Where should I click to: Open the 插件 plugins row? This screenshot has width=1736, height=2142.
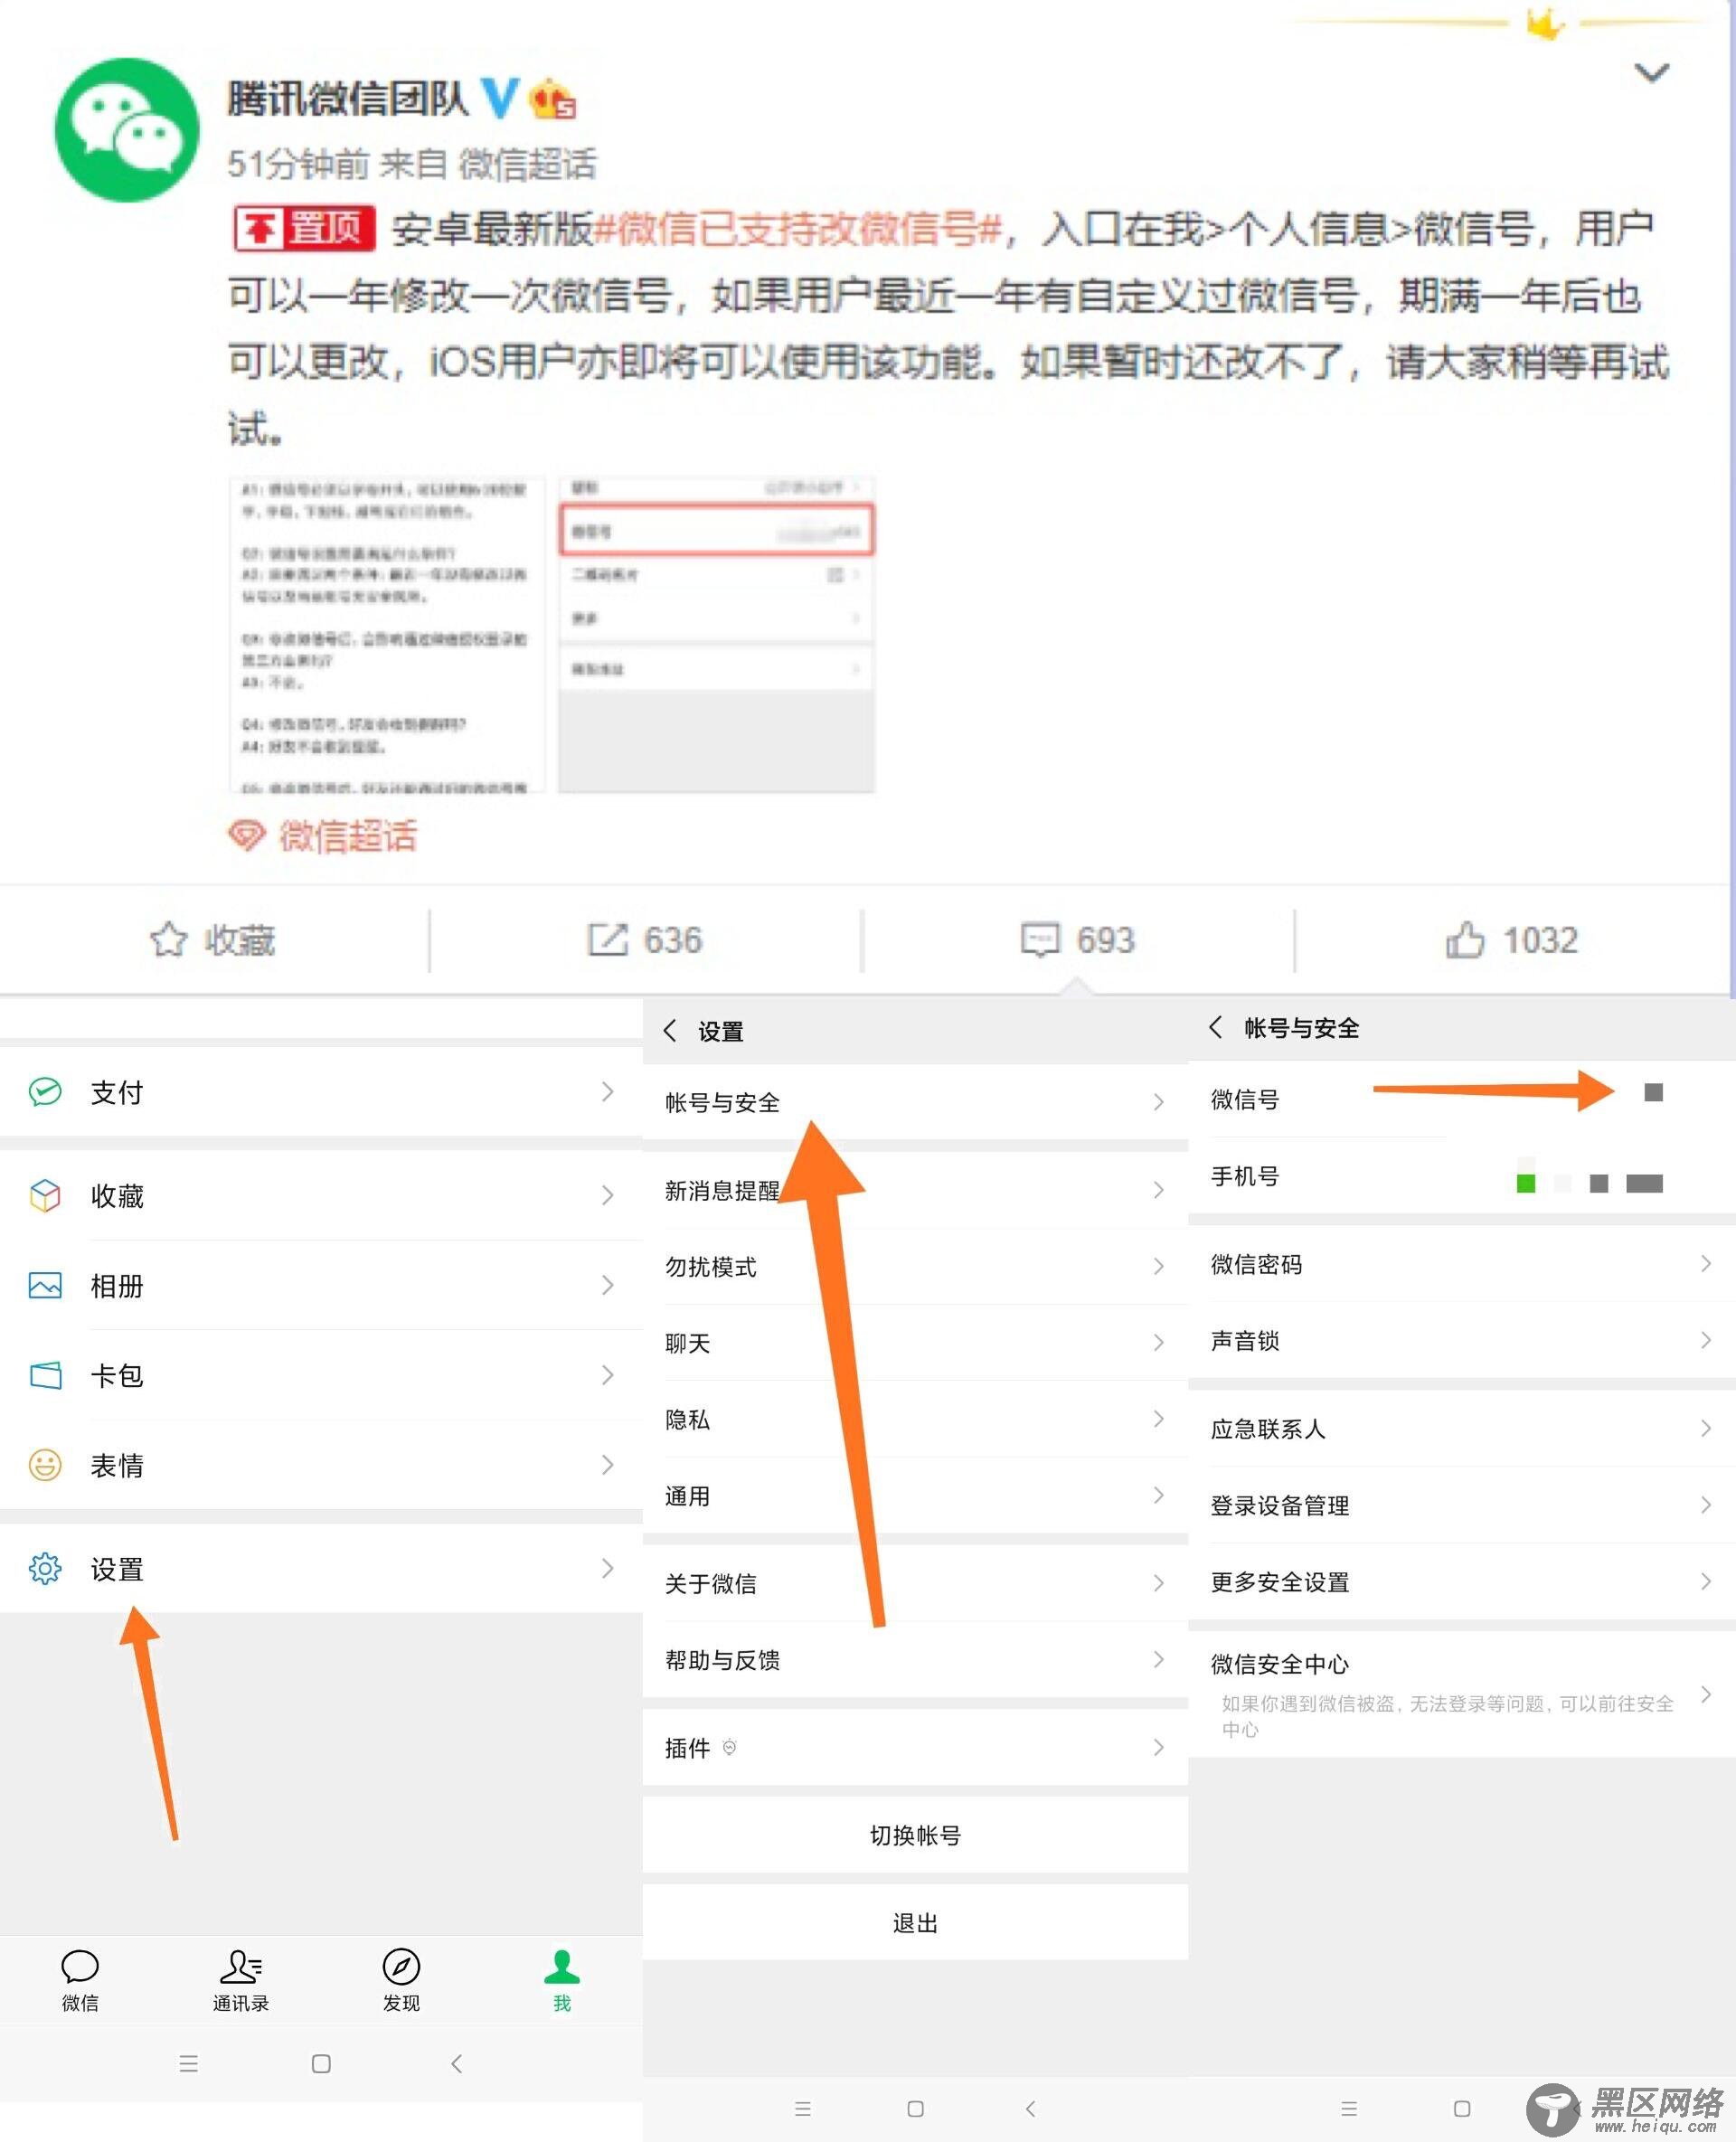point(915,1747)
